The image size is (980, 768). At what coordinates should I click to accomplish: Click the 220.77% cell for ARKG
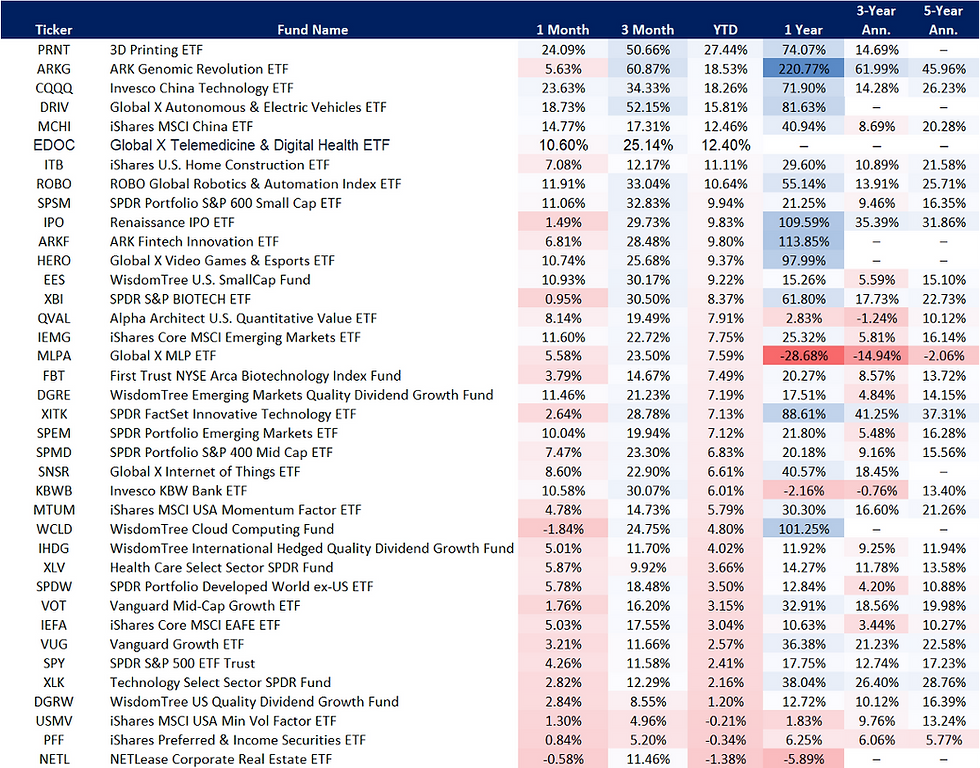tap(803, 69)
